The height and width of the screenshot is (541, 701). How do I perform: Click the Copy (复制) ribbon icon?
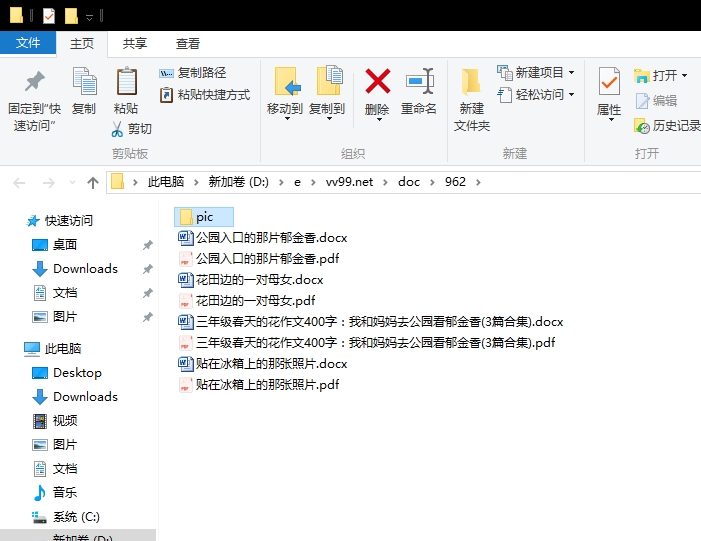click(84, 81)
